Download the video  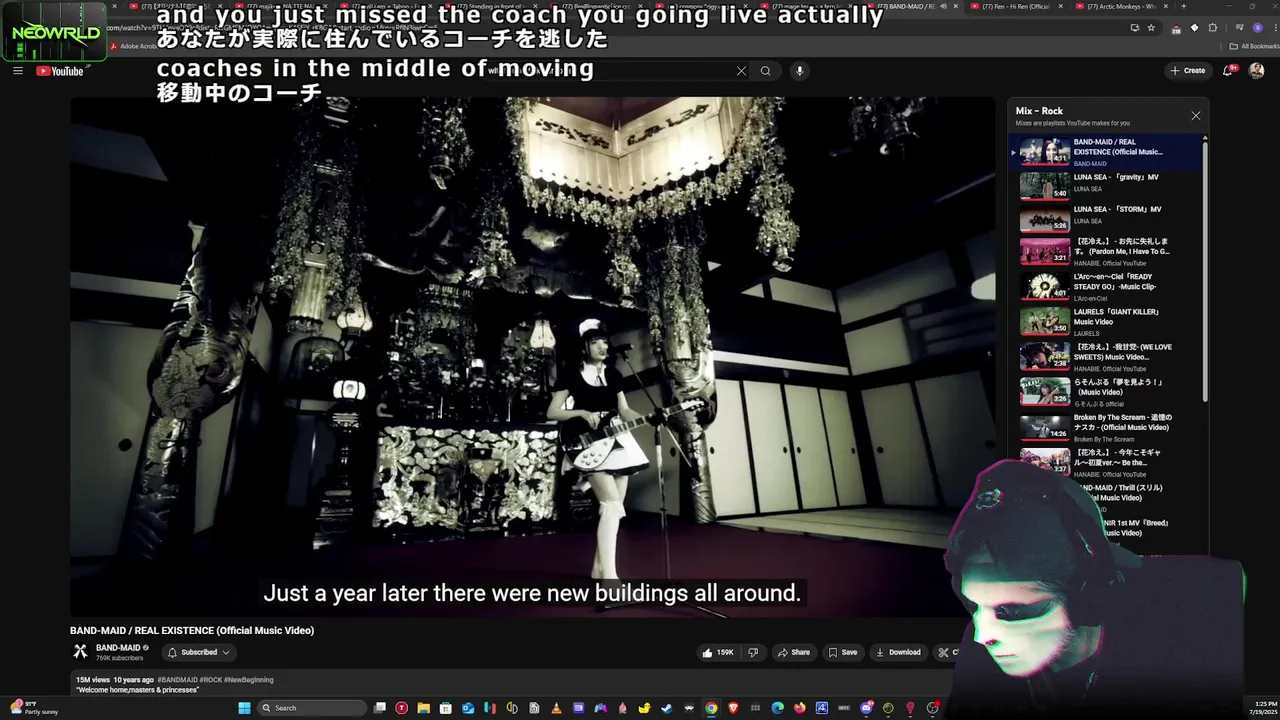(x=898, y=652)
